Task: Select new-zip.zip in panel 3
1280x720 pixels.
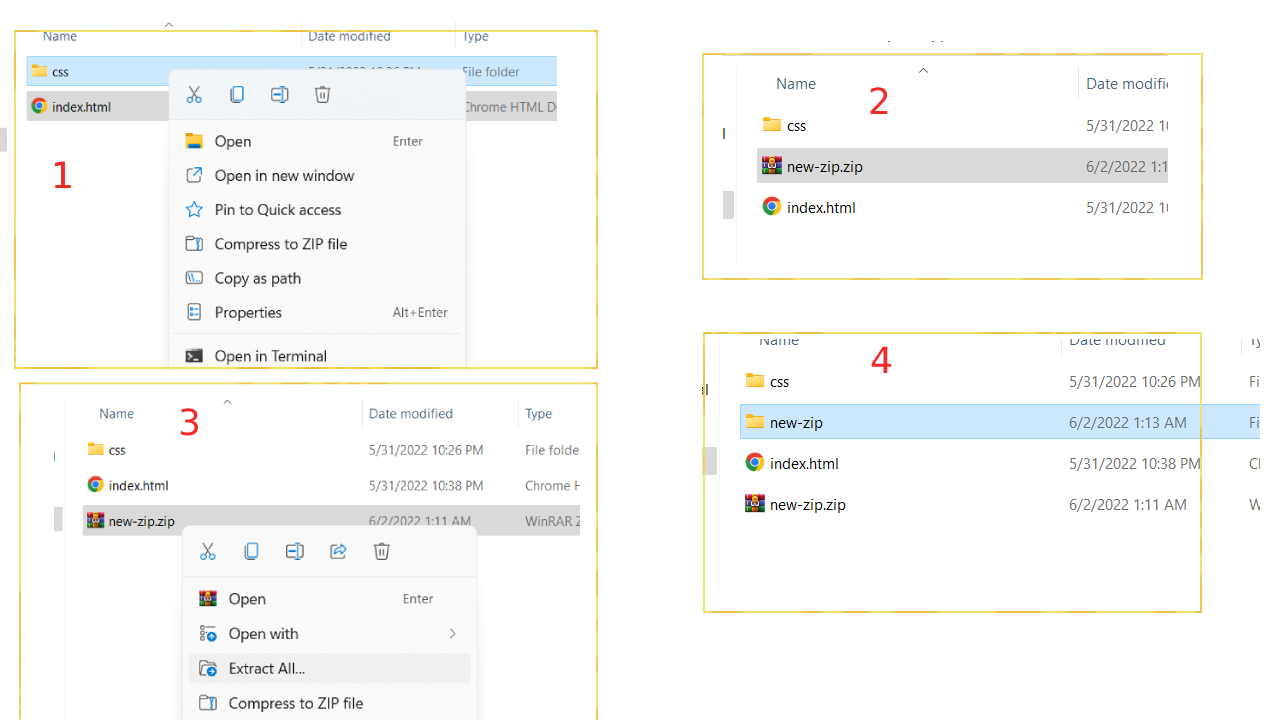Action: coord(331,520)
